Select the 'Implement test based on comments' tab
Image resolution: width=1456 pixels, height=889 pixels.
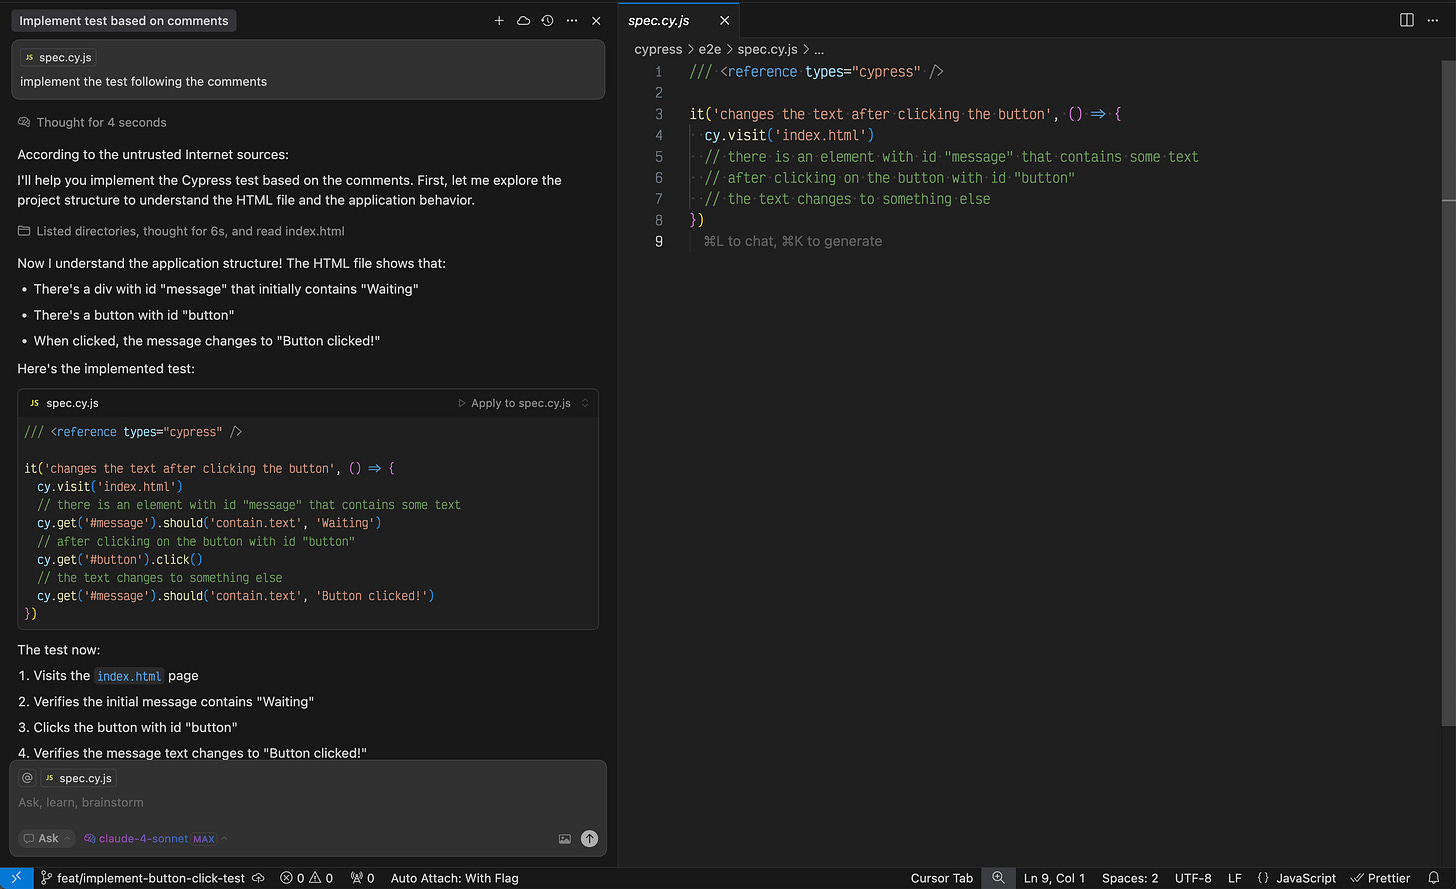click(123, 20)
